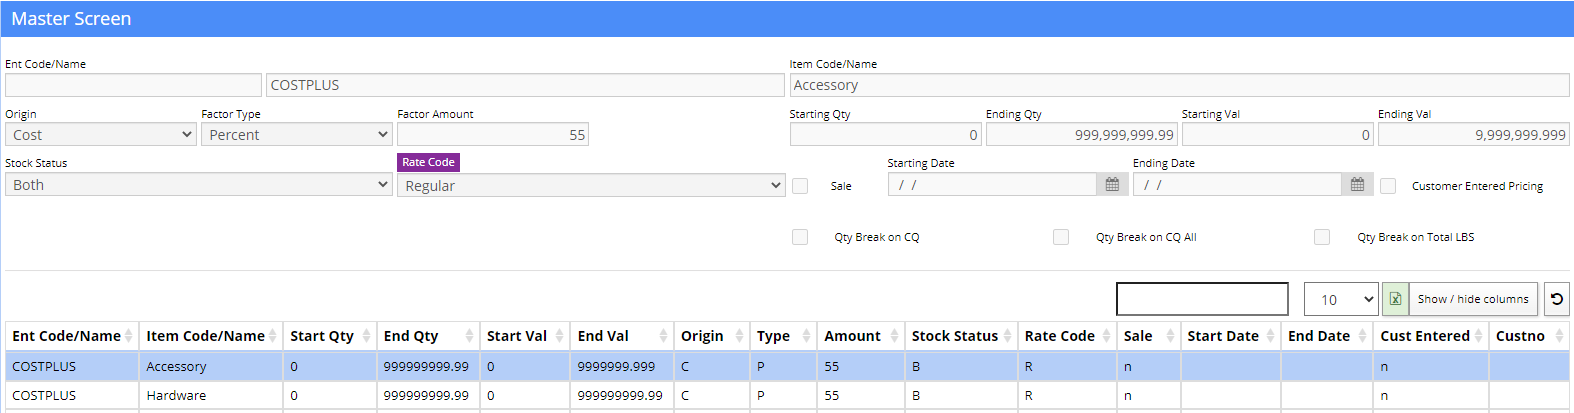Select the COSTPLUS Hardware table row
The image size is (1574, 413).
click(x=787, y=395)
